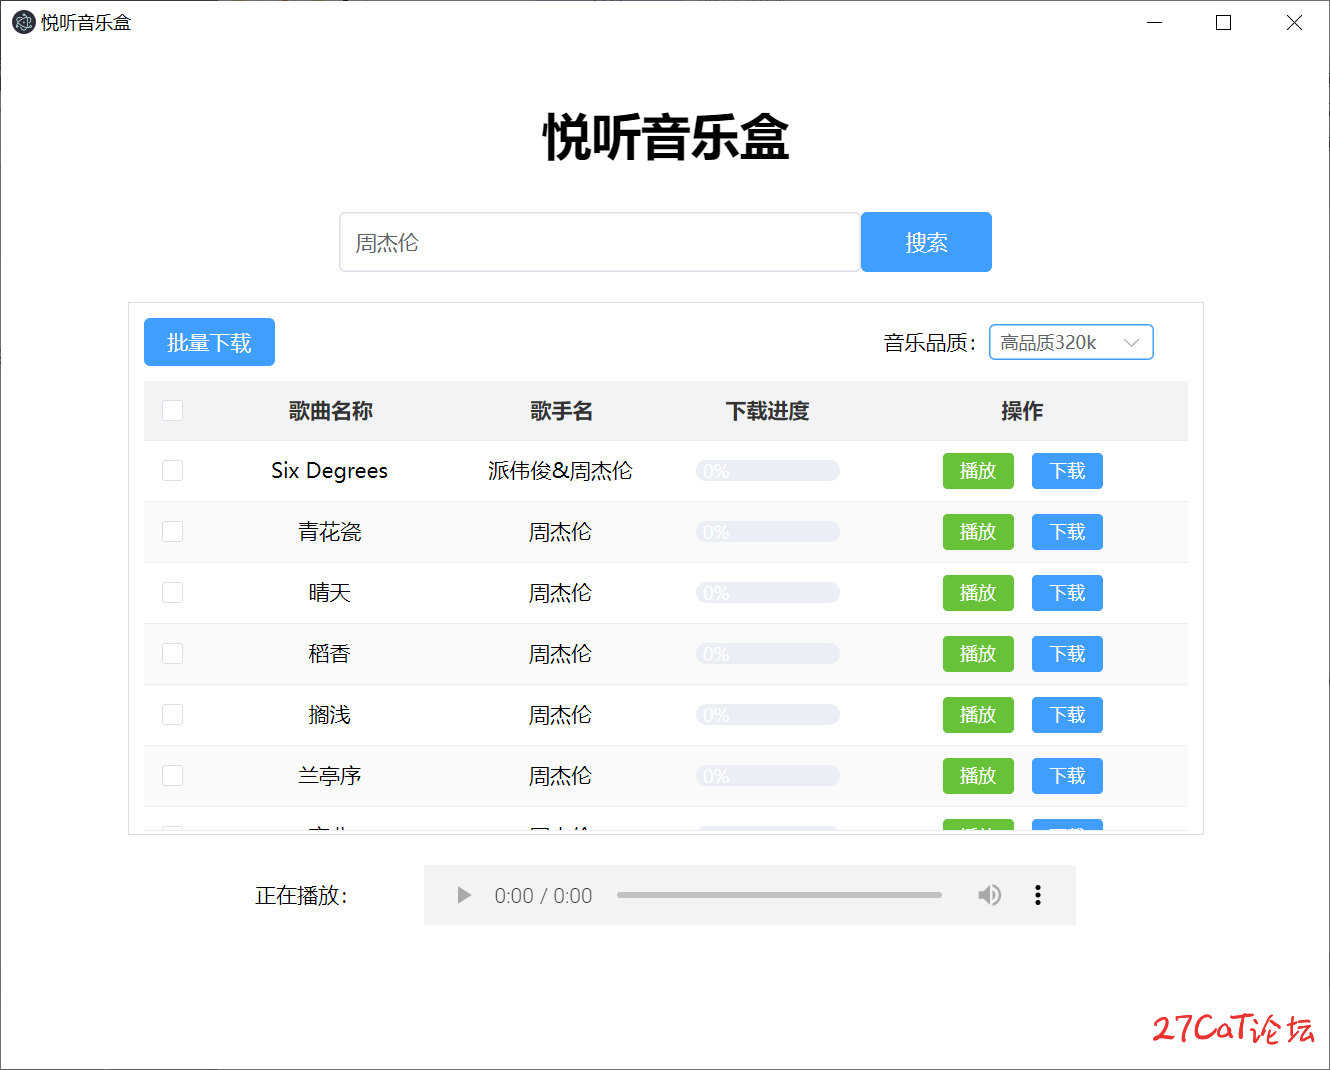Play the song 稻香
The width and height of the screenshot is (1330, 1070).
point(978,654)
